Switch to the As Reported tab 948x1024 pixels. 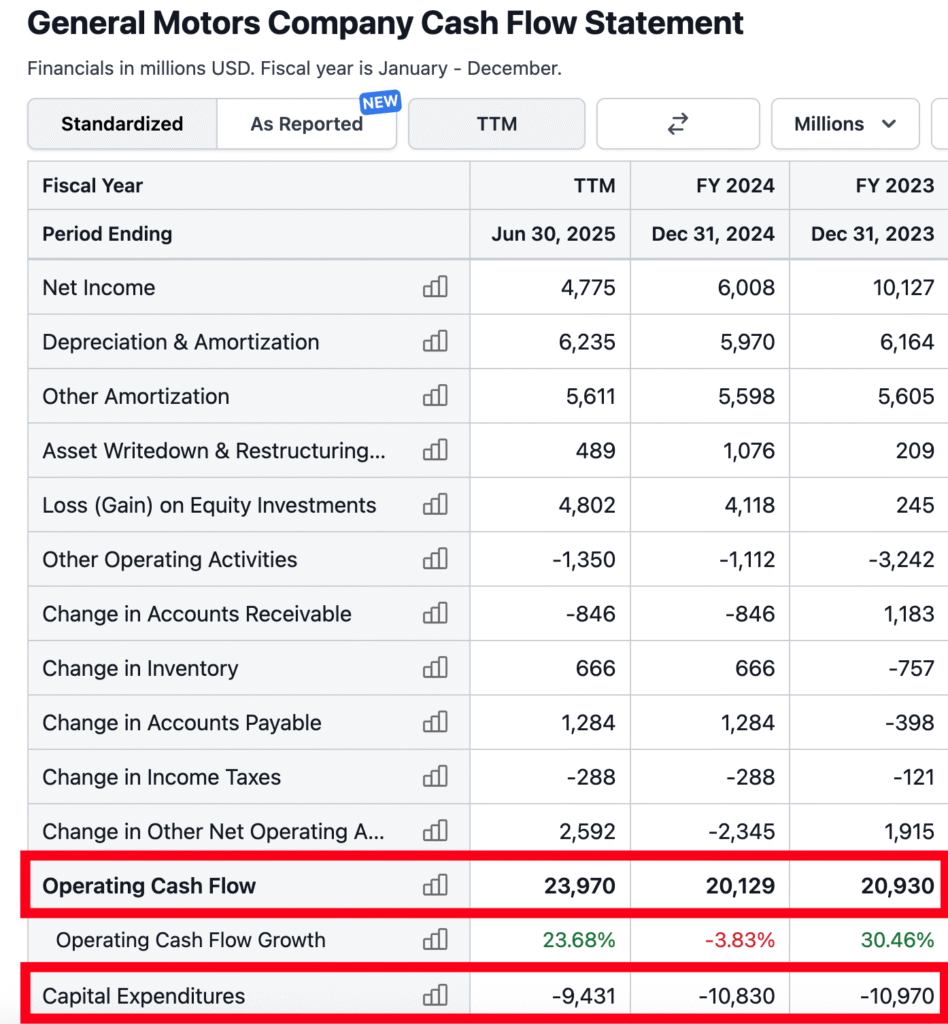click(306, 124)
